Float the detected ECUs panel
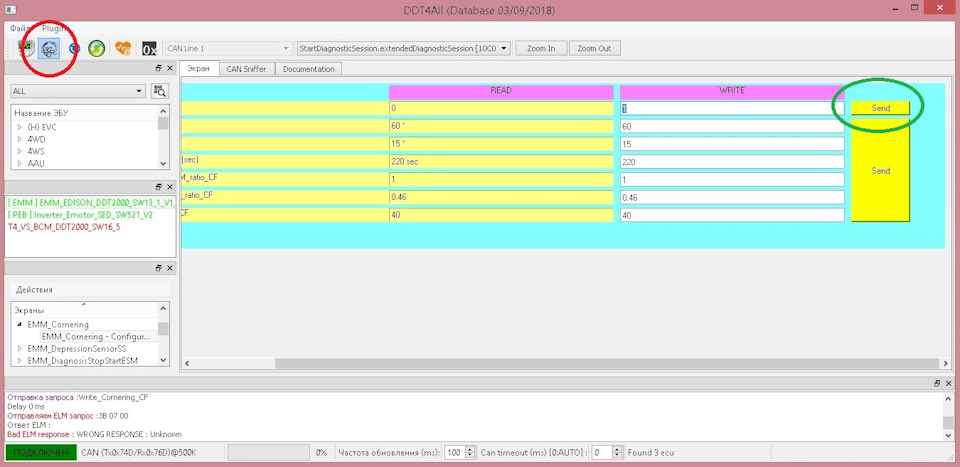The width and height of the screenshot is (960, 467). (158, 187)
